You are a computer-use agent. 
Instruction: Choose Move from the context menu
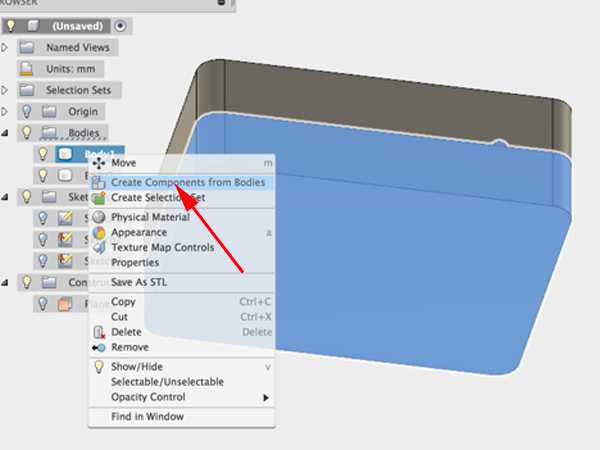tap(181, 163)
